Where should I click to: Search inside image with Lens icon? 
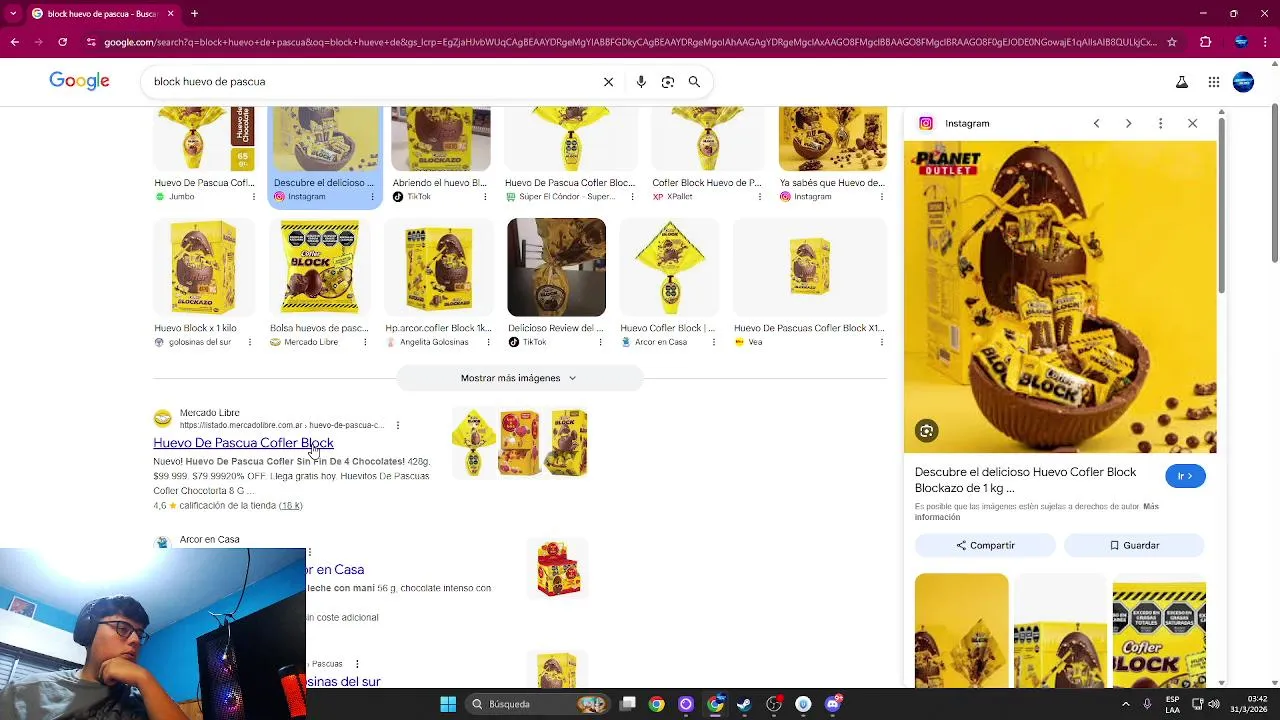[x=927, y=431]
